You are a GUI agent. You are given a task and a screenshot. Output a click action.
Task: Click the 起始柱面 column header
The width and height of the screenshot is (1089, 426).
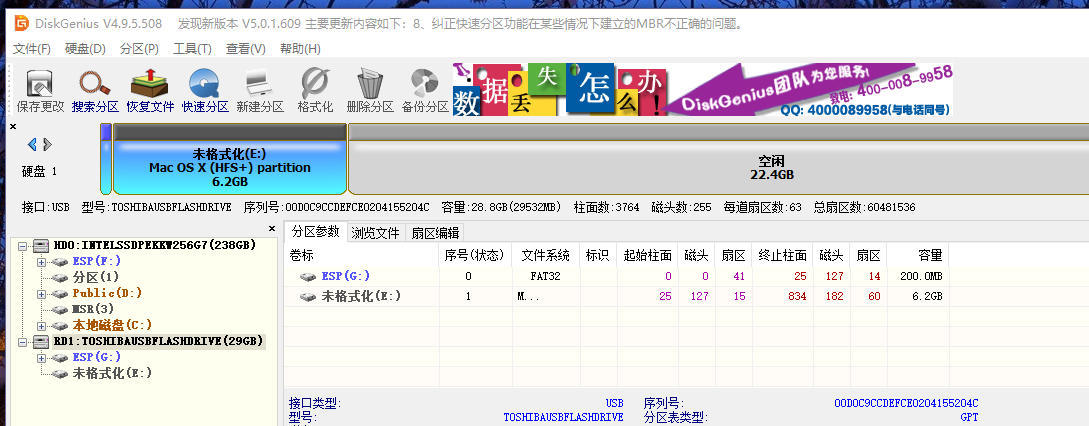pos(647,256)
